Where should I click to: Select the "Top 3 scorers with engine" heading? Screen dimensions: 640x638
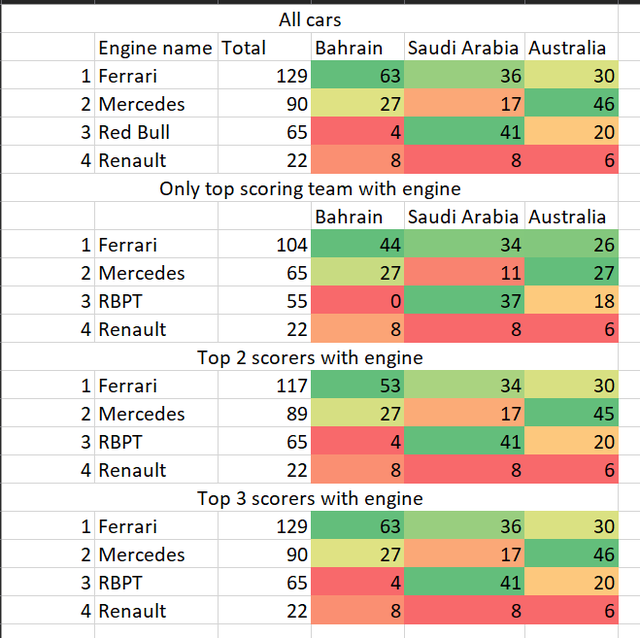310,498
